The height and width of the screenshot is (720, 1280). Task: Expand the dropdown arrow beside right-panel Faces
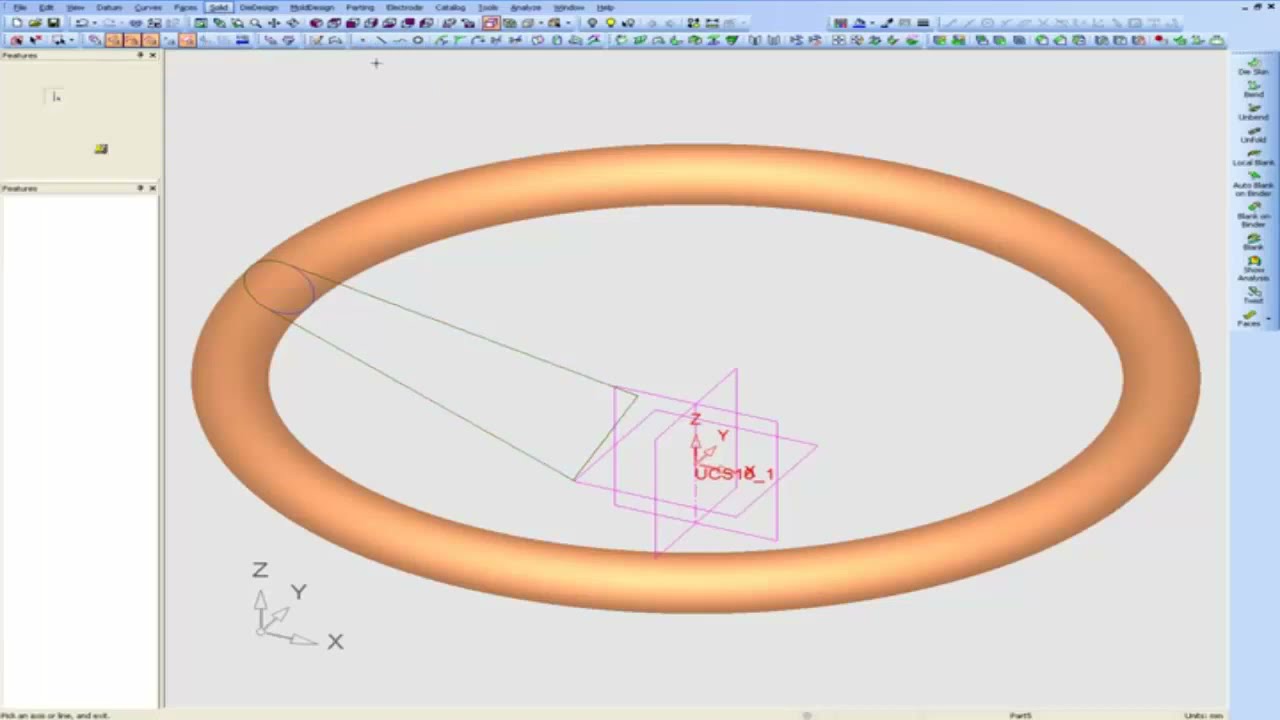pos(1268,318)
